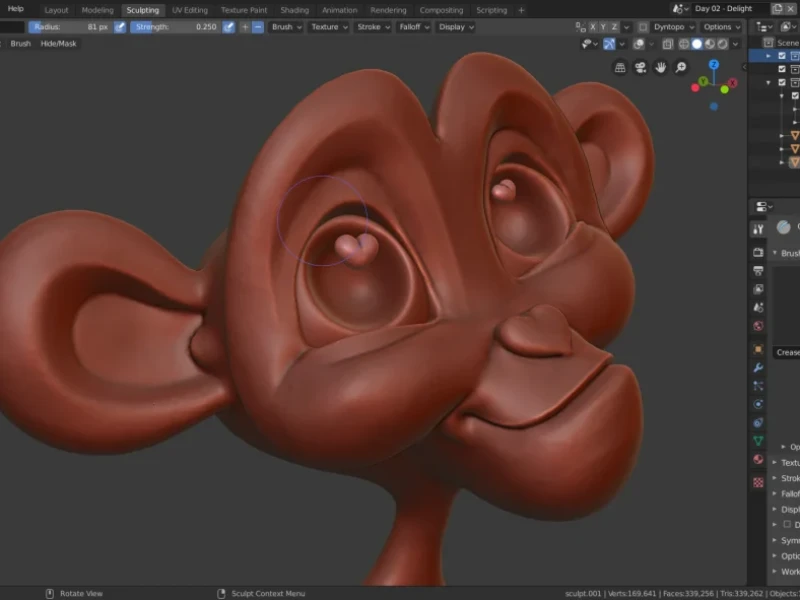
Task: Expand the highlighted collection in outliner
Action: 768,56
